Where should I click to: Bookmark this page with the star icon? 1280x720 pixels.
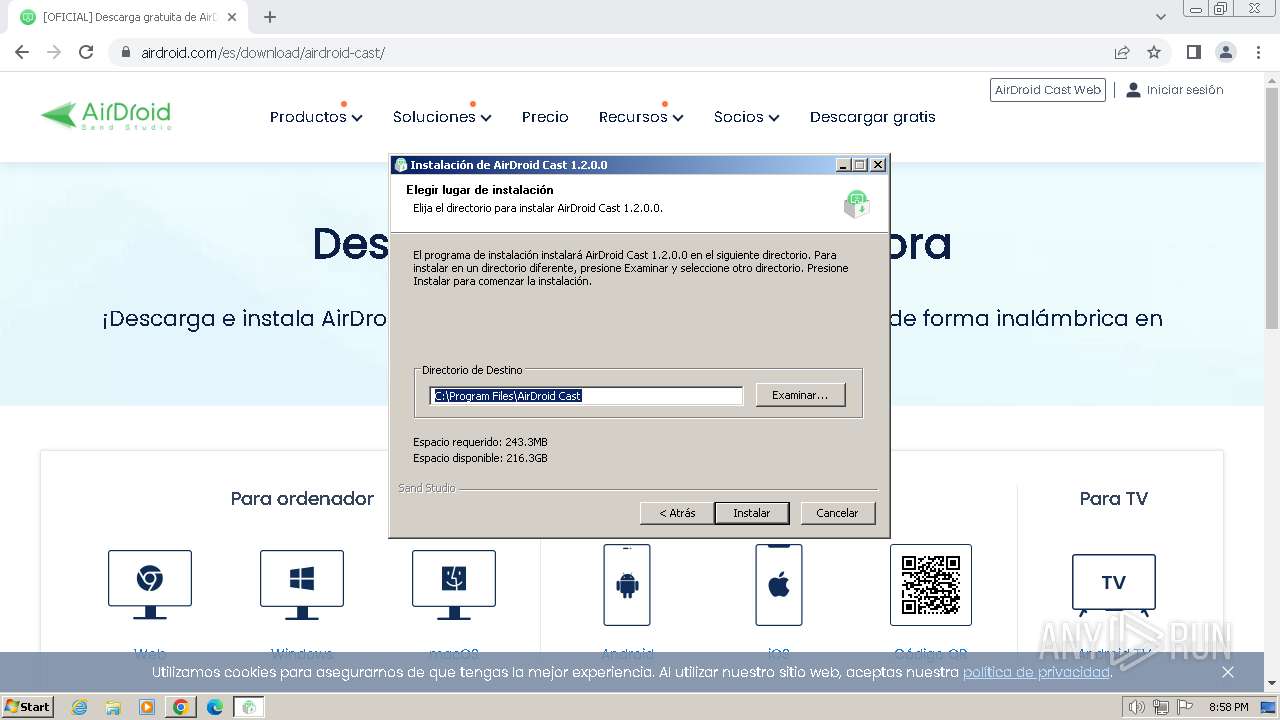pos(1154,52)
